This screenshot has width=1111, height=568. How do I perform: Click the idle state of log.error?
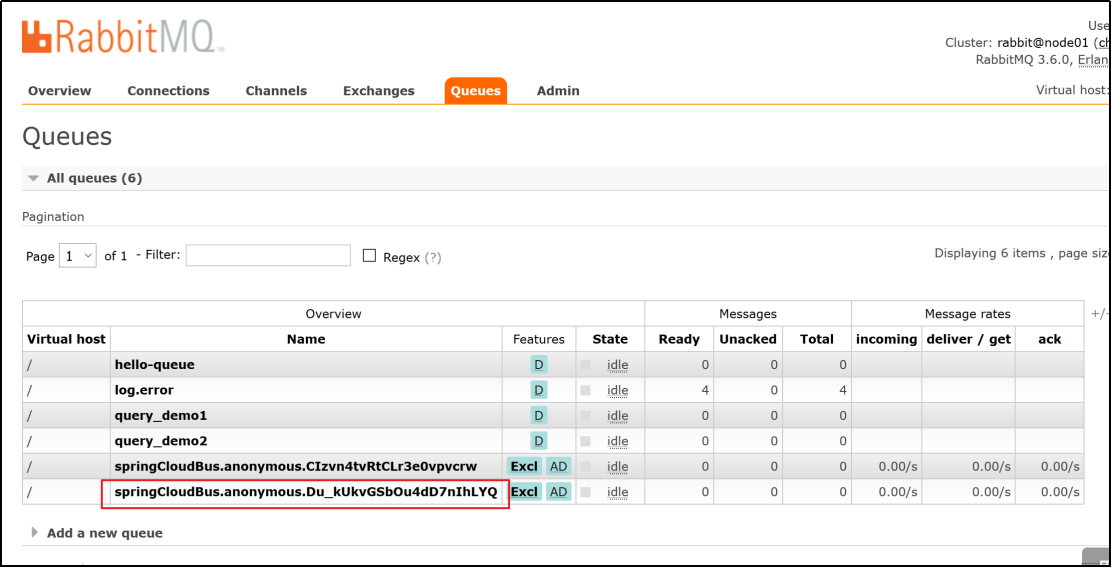pos(617,390)
